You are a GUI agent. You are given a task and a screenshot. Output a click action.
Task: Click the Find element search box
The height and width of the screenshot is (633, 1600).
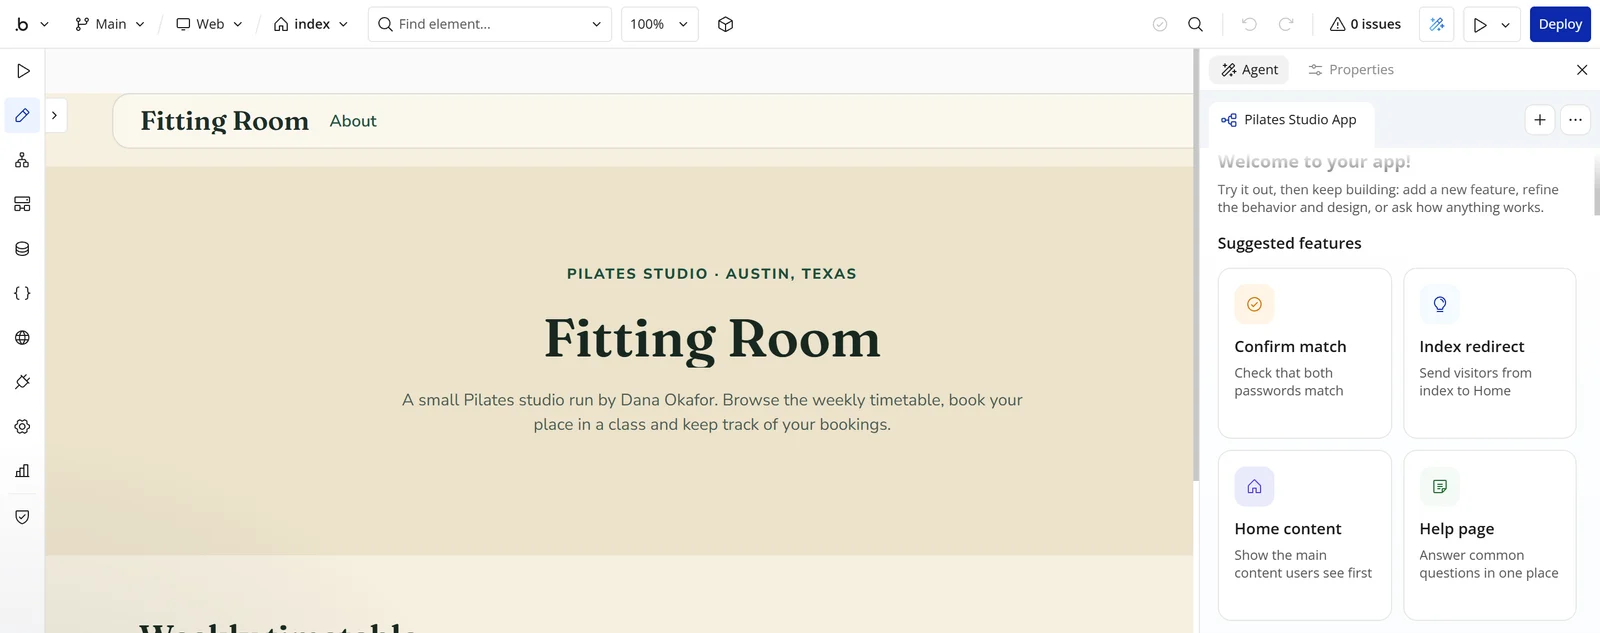(490, 24)
